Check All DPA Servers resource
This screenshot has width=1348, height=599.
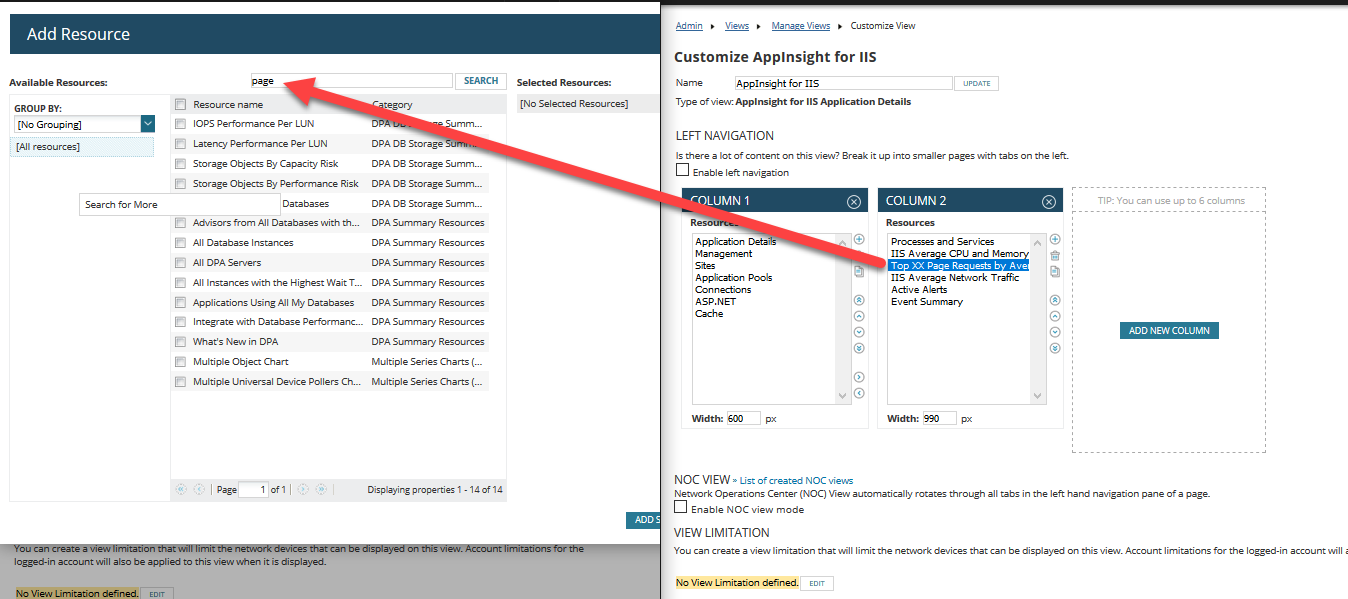[x=180, y=263]
